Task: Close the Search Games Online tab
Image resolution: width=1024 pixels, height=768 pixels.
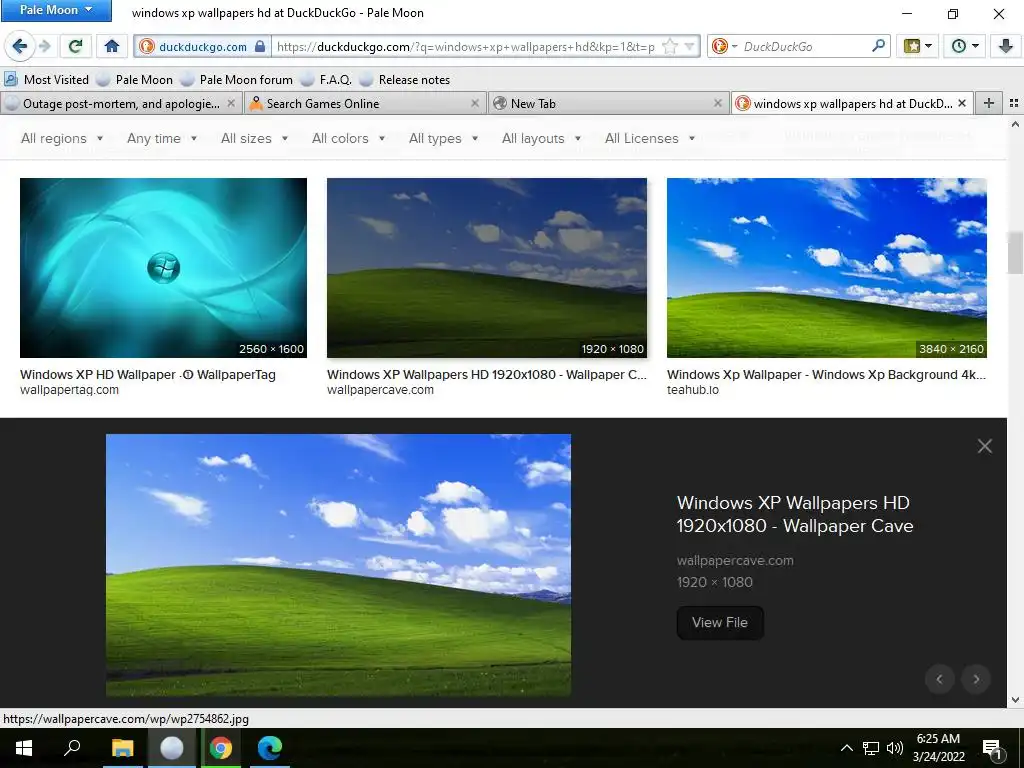Action: click(x=475, y=103)
